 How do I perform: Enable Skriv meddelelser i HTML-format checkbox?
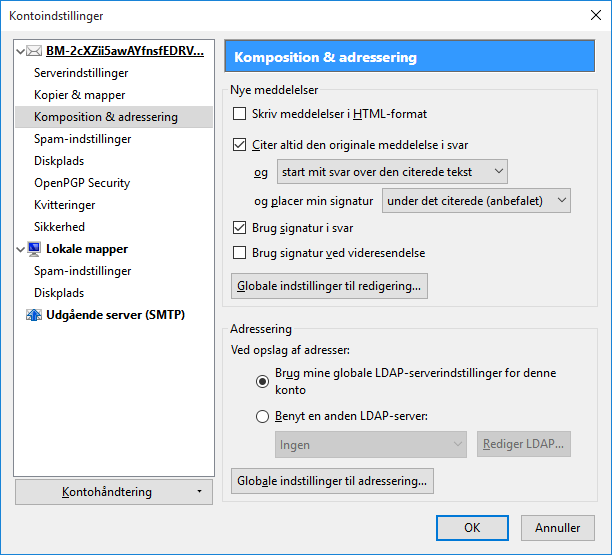click(x=239, y=114)
